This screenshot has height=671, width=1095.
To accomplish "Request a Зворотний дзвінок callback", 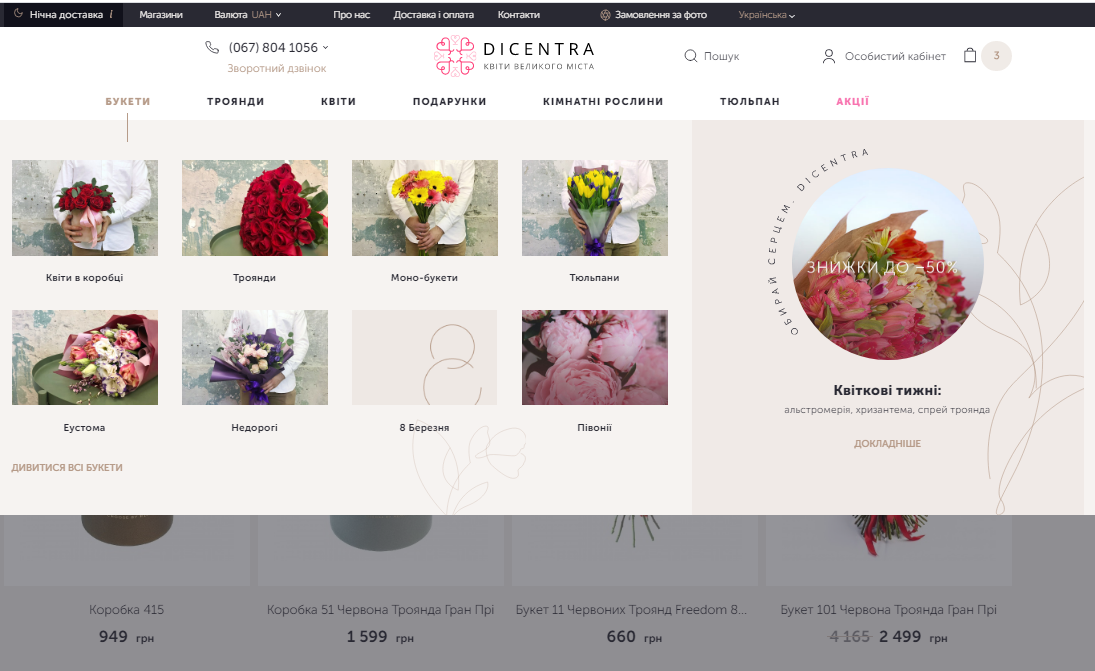I will 277,68.
